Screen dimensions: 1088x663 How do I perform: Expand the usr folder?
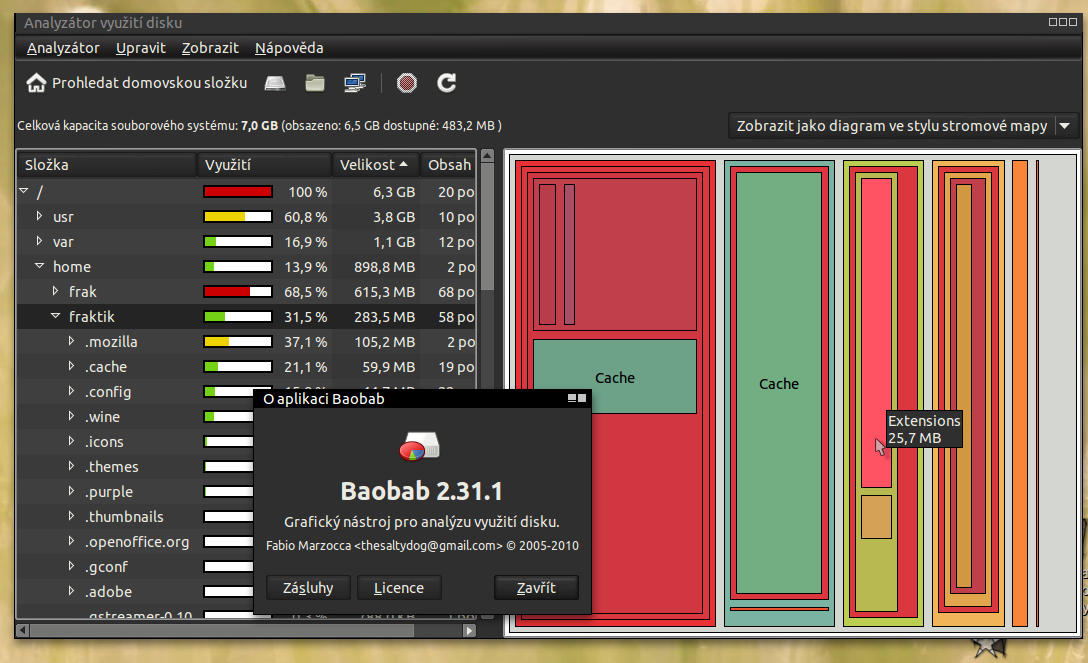(40, 216)
